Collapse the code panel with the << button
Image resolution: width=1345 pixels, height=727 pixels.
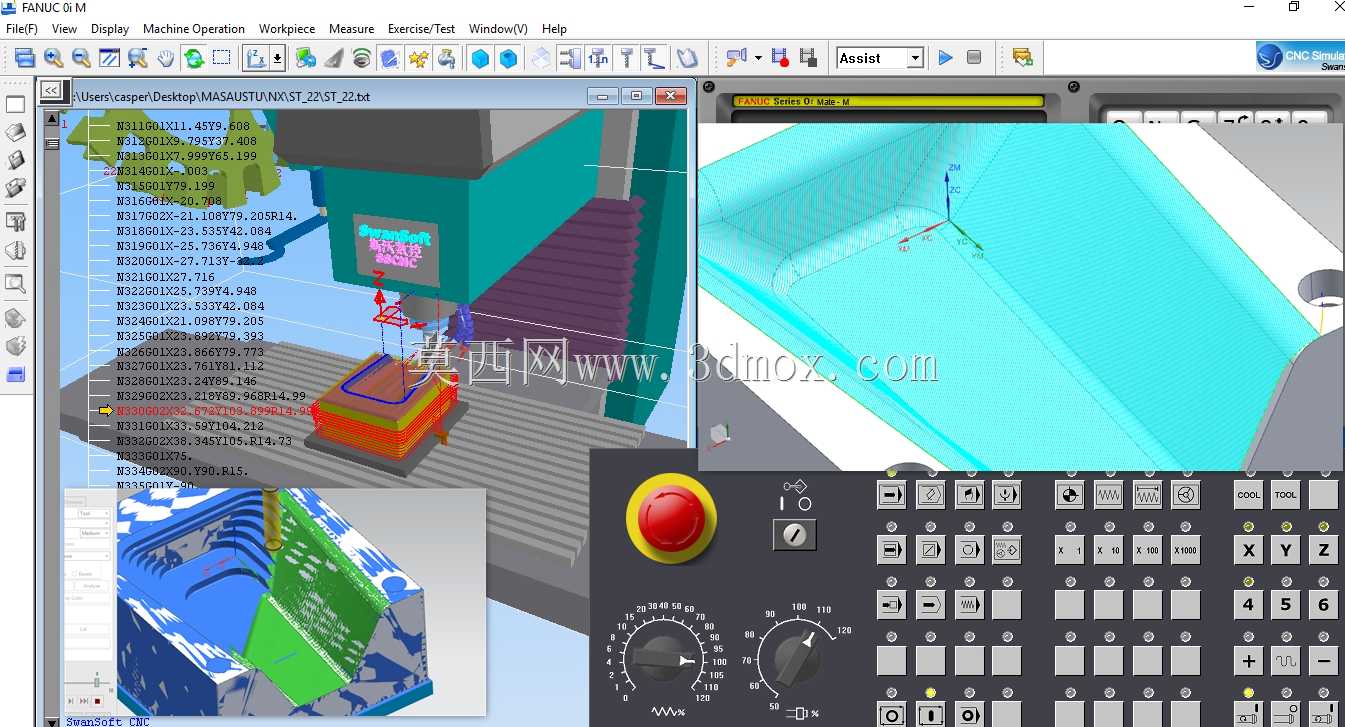pyautogui.click(x=51, y=90)
